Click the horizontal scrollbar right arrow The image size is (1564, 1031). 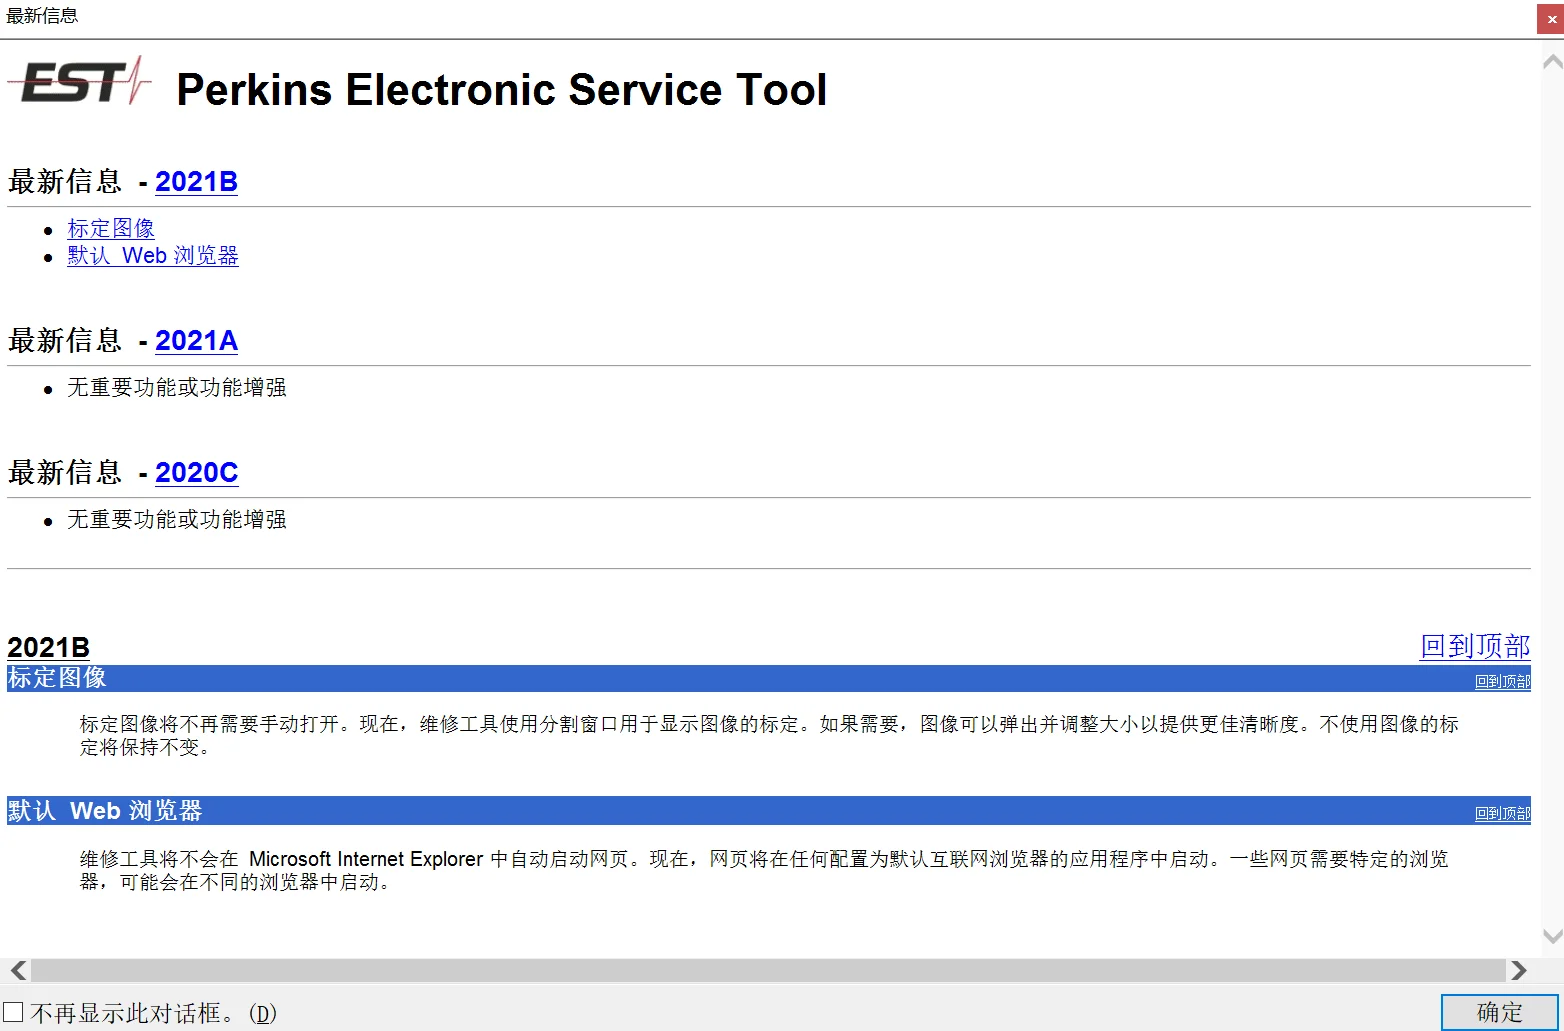click(x=1519, y=970)
